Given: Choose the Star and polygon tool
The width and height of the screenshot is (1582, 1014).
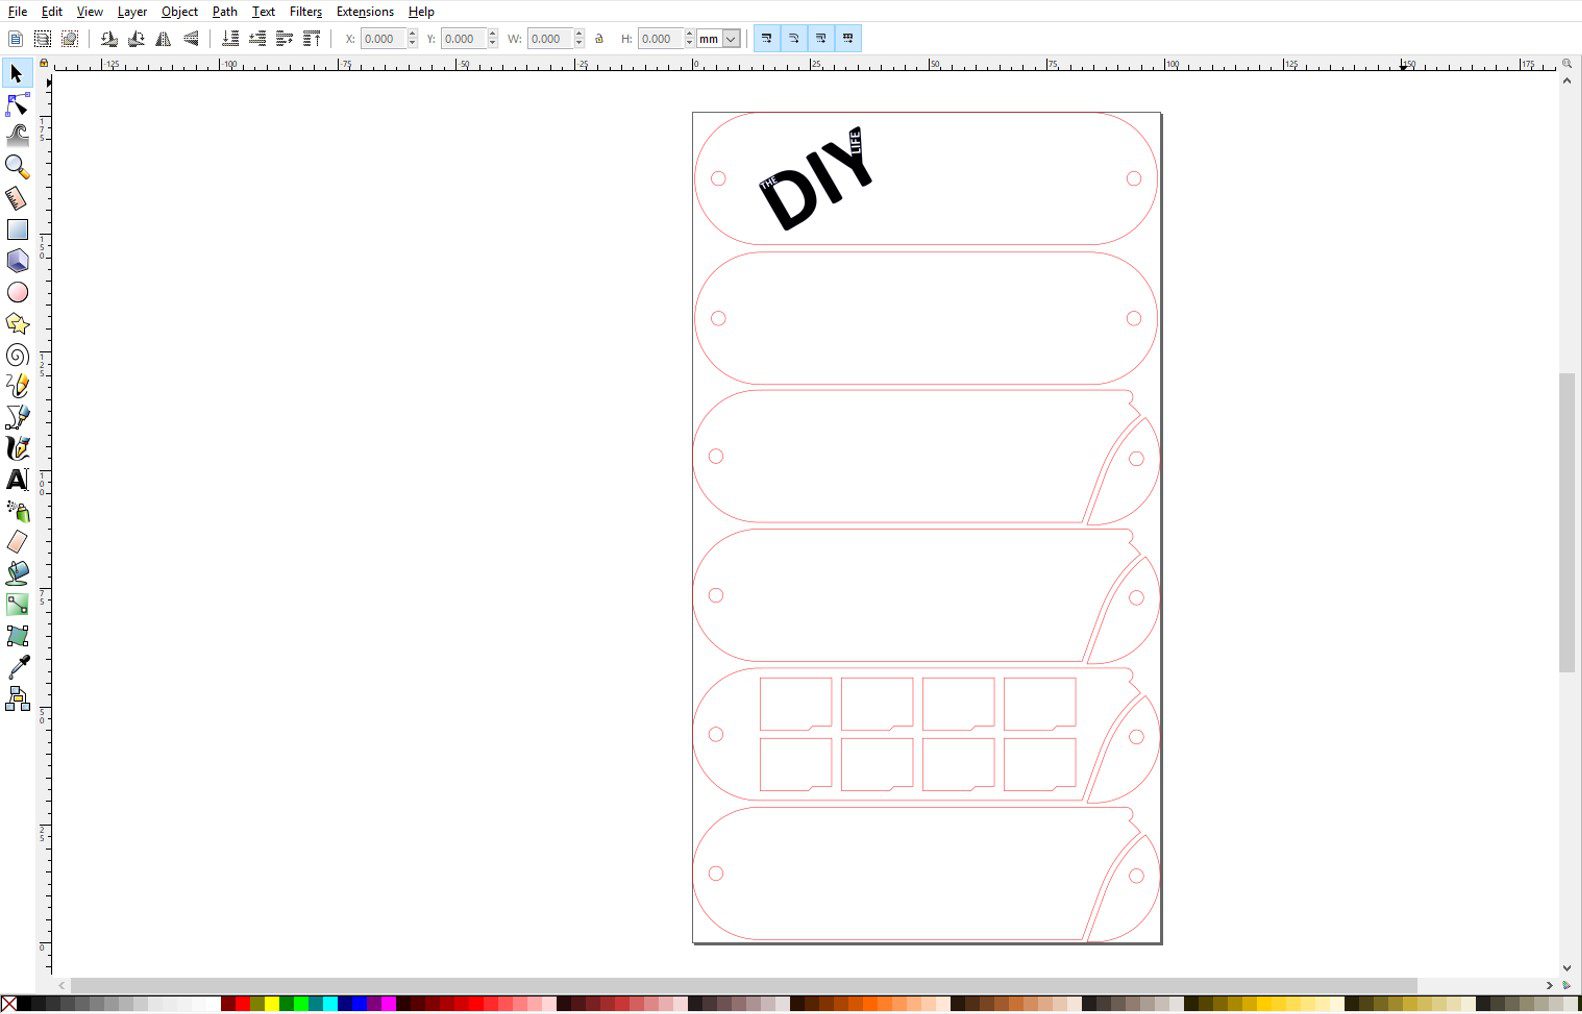Looking at the screenshot, I should pos(17,324).
